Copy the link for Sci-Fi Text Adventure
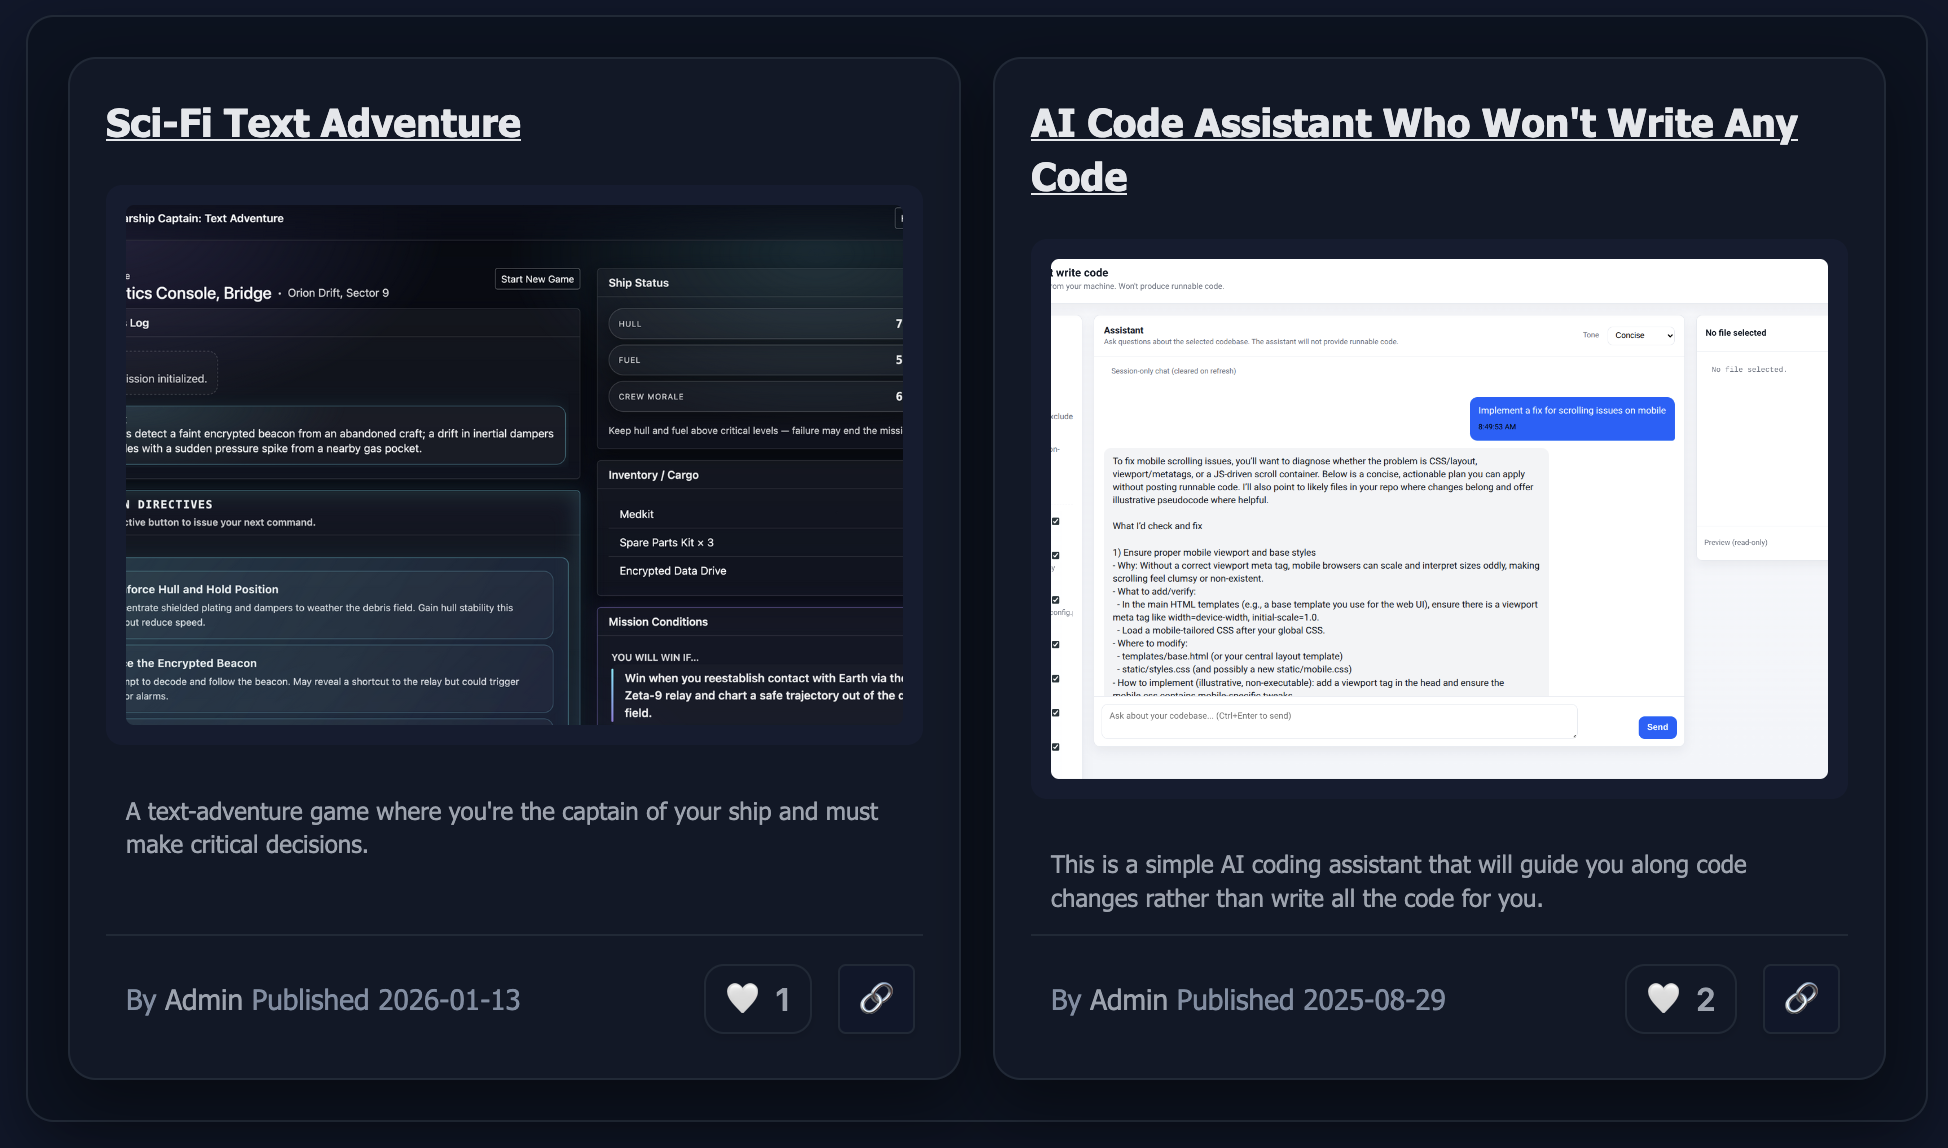 [875, 998]
